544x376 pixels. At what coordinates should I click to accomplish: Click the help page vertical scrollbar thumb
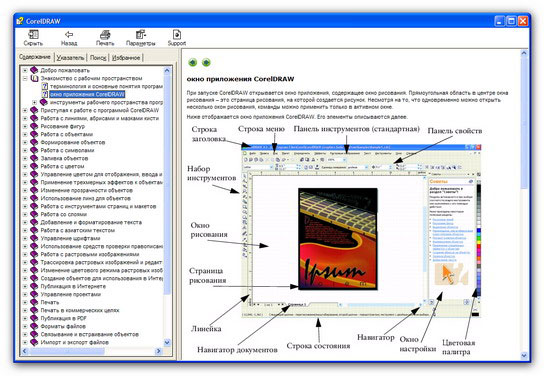click(524, 123)
